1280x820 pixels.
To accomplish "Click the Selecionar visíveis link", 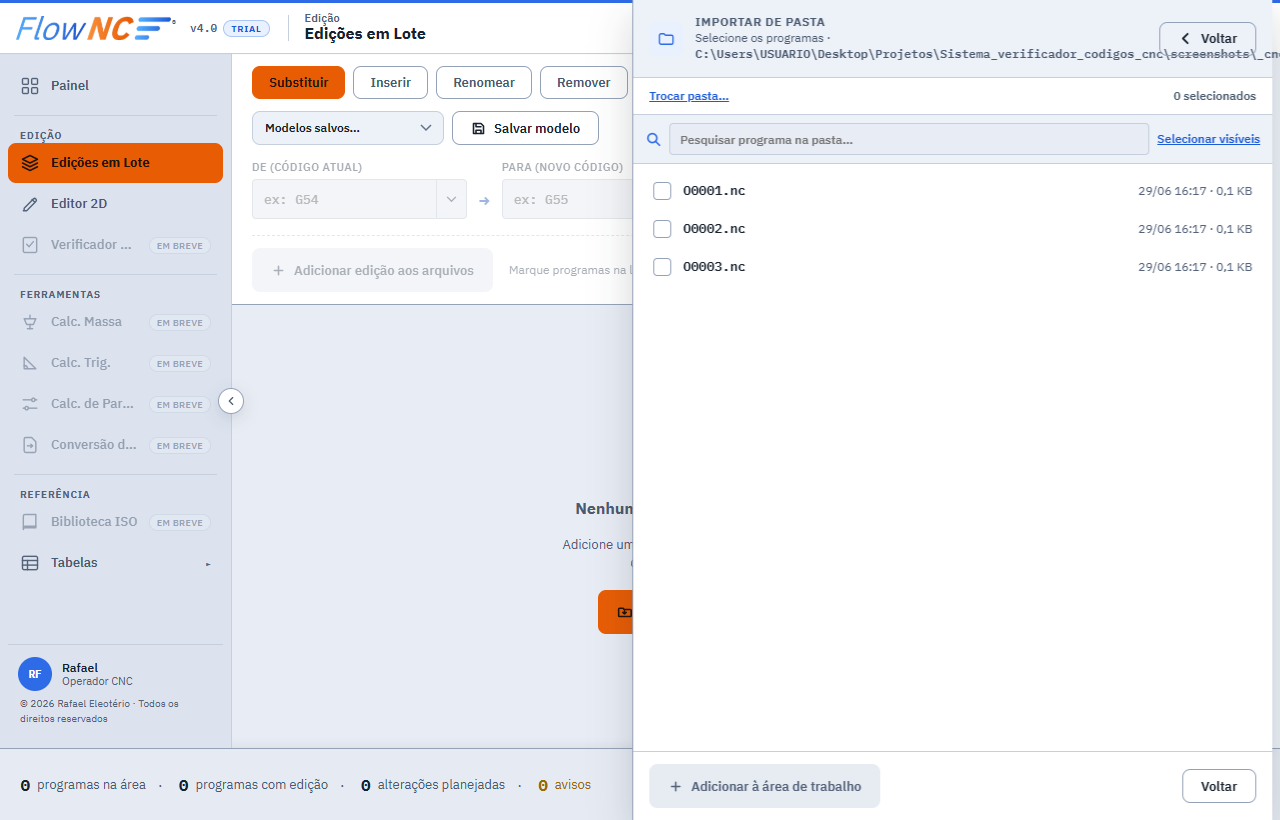I will pyautogui.click(x=1208, y=139).
